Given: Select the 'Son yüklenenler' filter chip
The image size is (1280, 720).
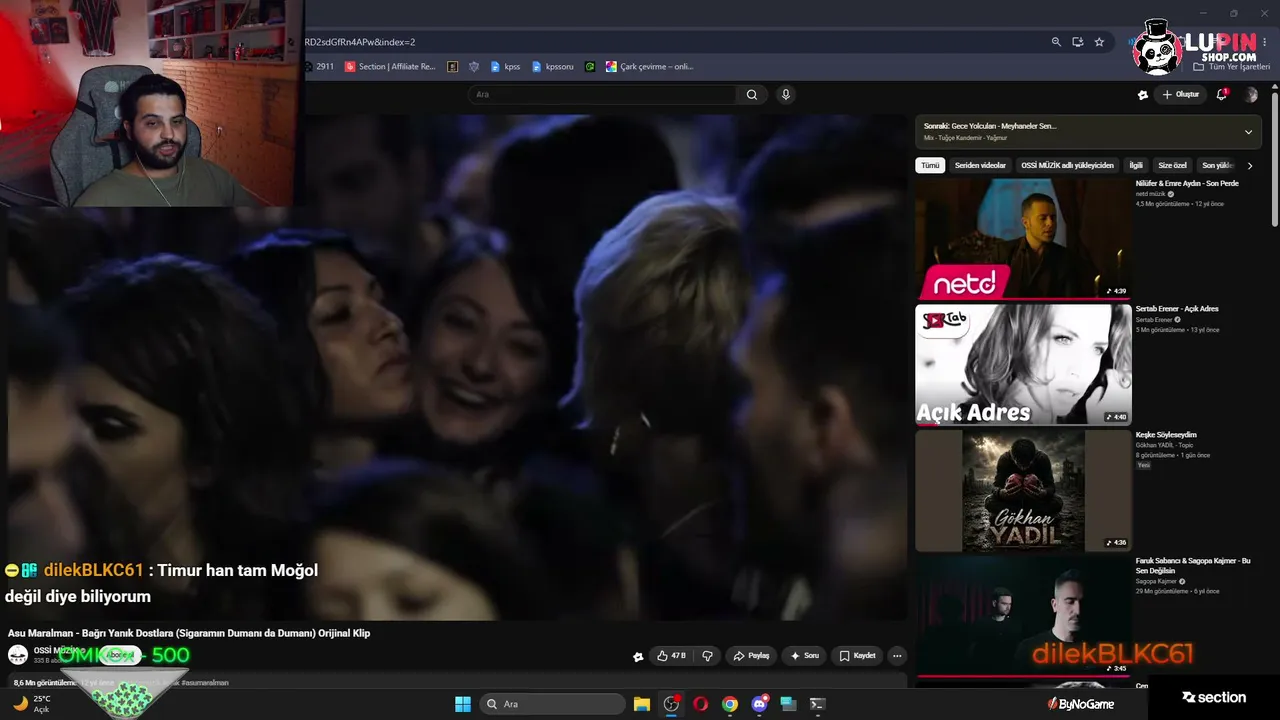Looking at the screenshot, I should pos(1218,166).
